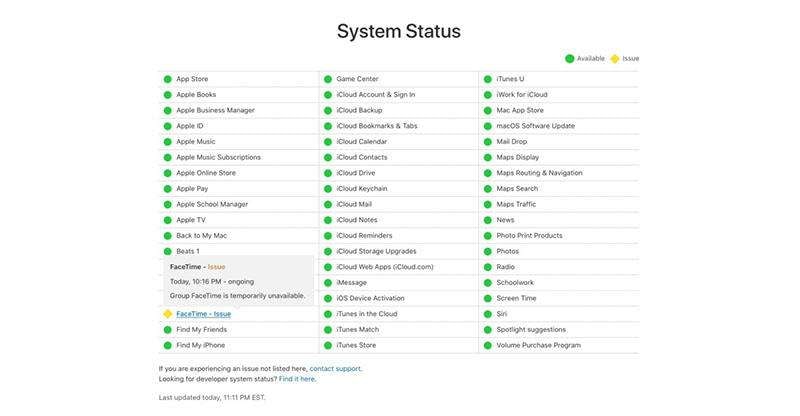Click the green dot beside Maps Traffic

click(488, 204)
